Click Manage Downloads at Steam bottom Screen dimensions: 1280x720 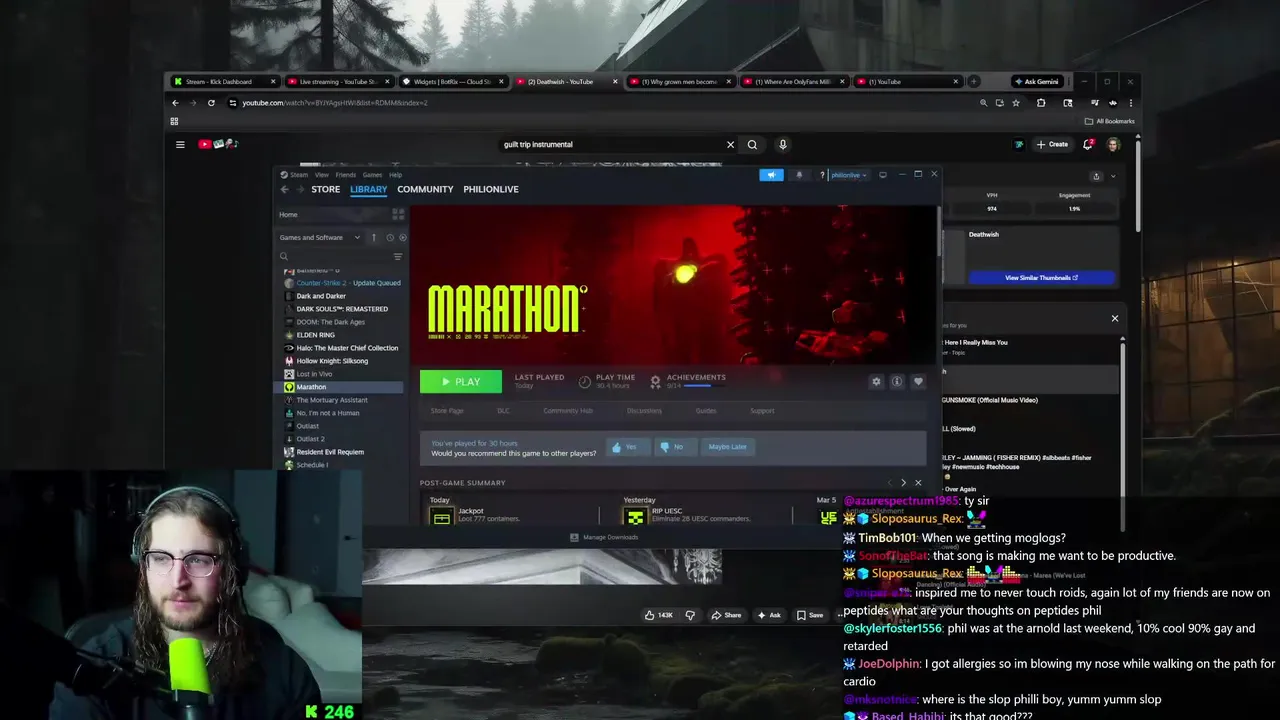point(604,538)
